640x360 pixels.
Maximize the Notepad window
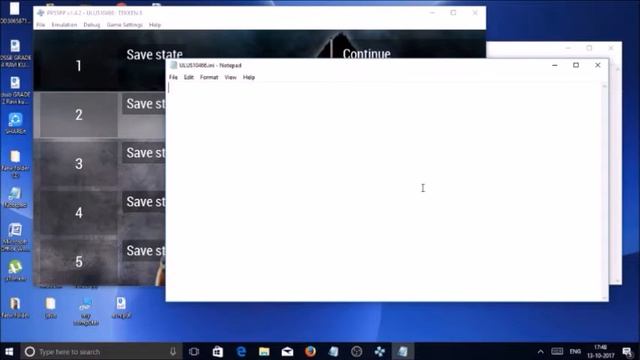pos(576,65)
